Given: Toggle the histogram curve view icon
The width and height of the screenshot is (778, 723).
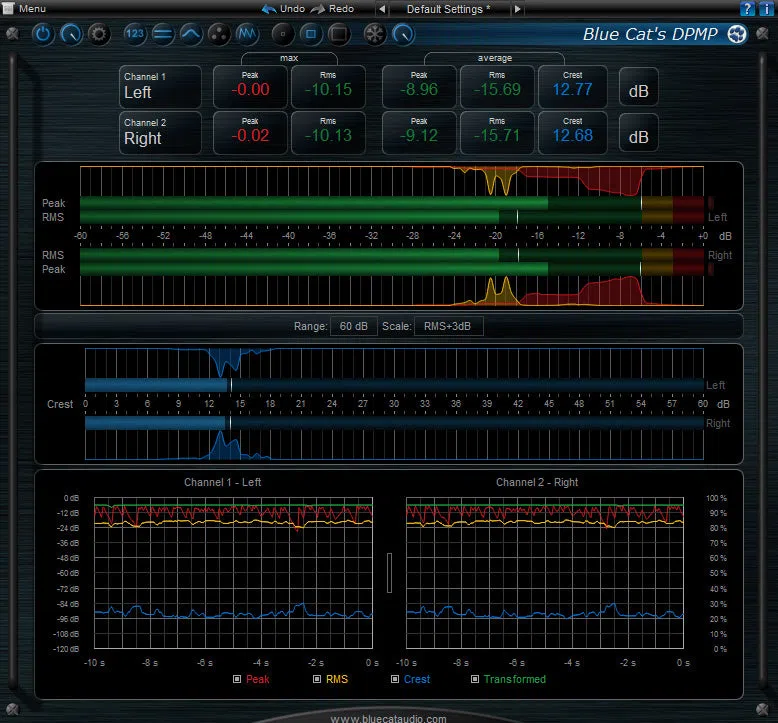Looking at the screenshot, I should pos(191,34).
